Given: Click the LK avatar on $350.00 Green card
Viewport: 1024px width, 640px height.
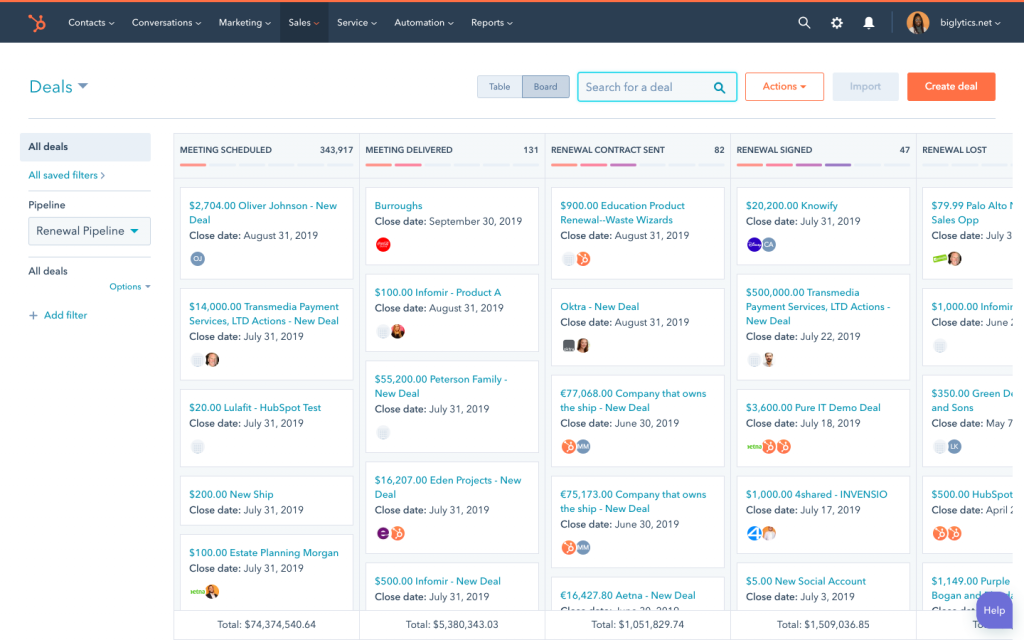Looking at the screenshot, I should (x=955, y=447).
